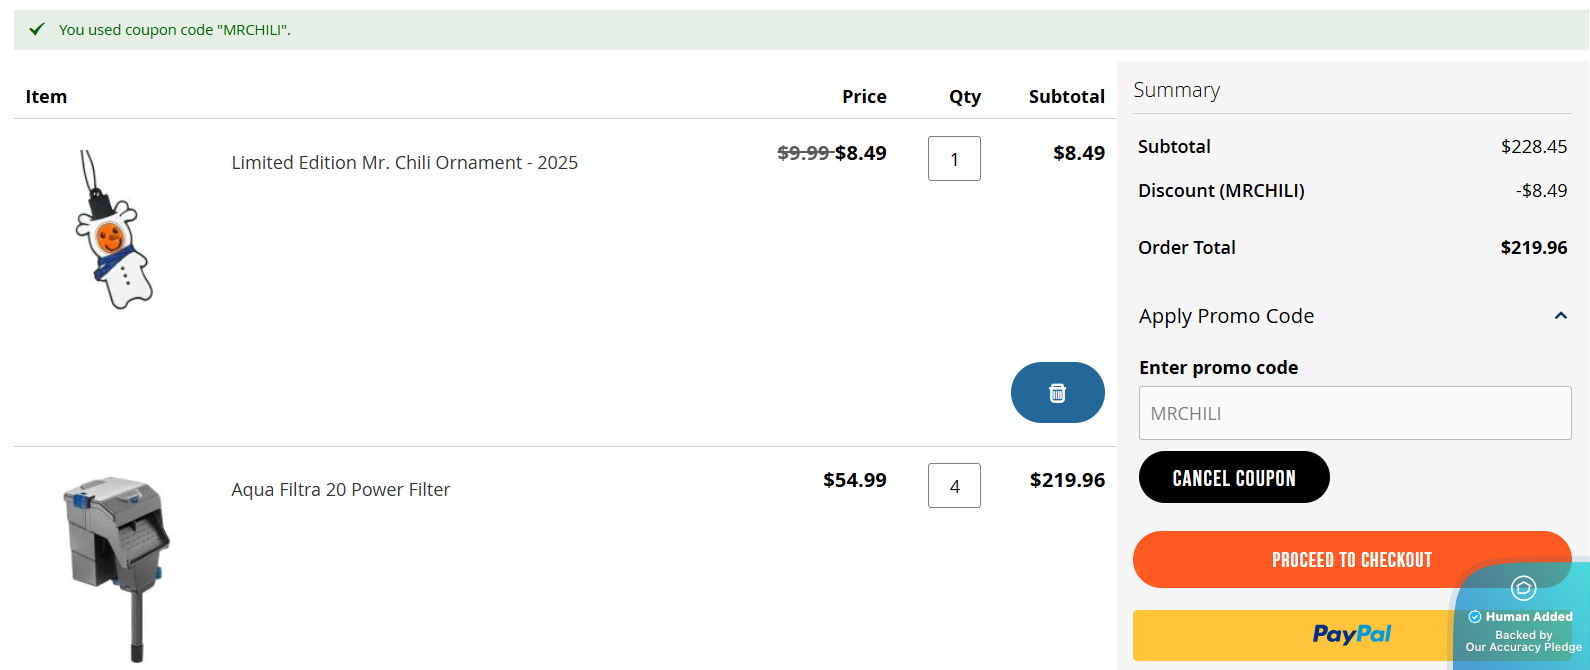
Task: Click the Aqua Filtra quantity field
Action: click(x=954, y=486)
